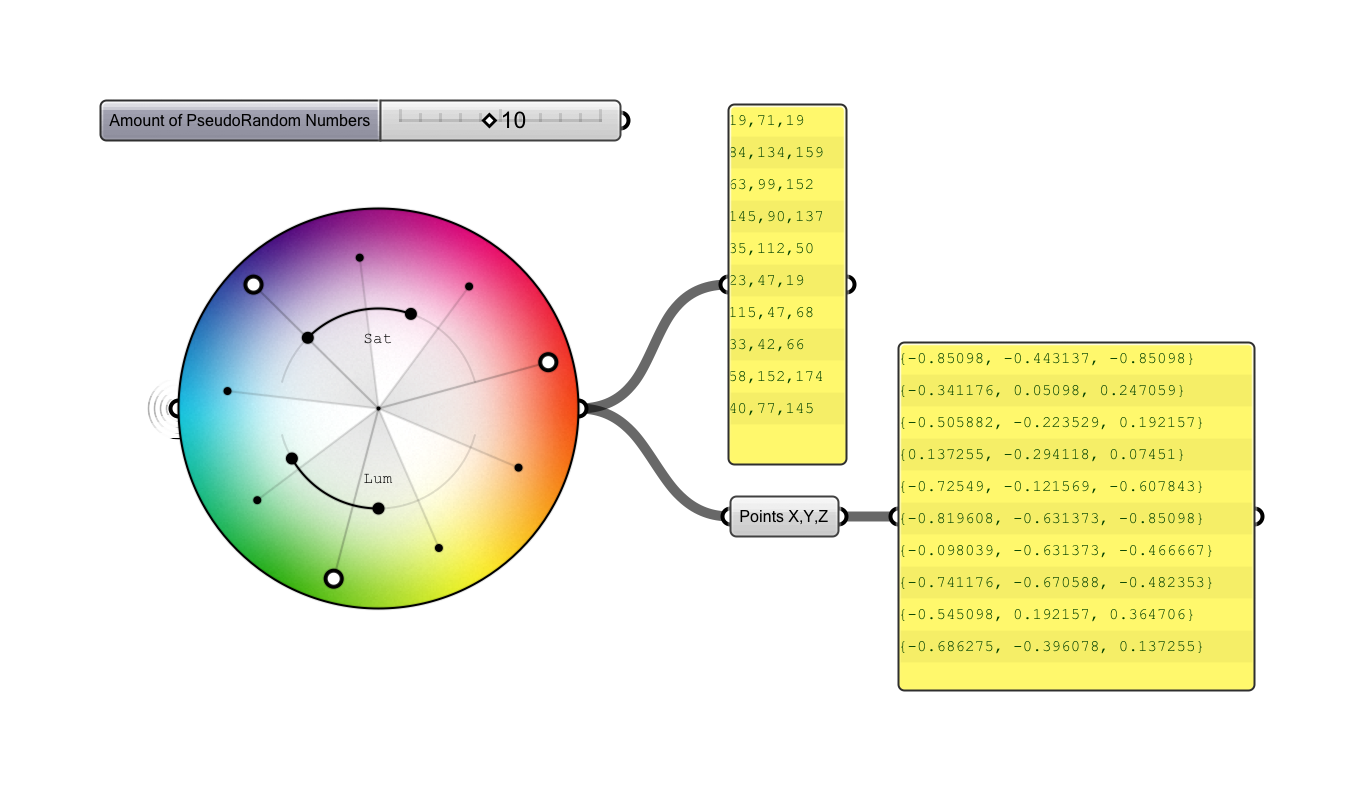Click the Sat text label on the wheel

tap(376, 339)
